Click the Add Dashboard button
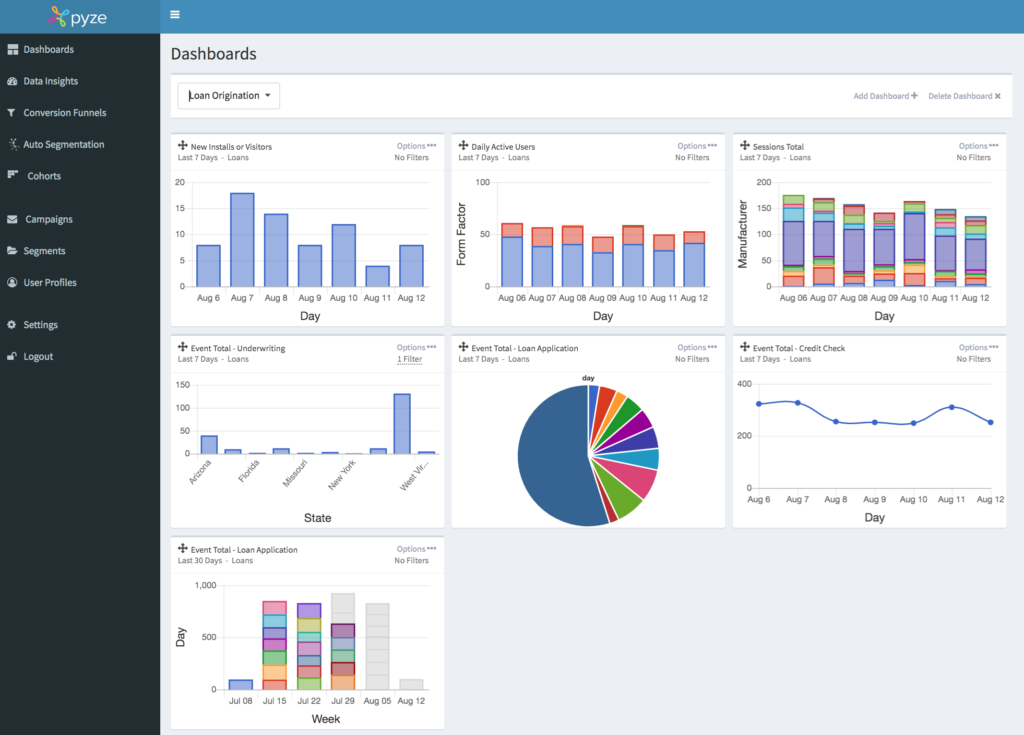Image resolution: width=1024 pixels, height=735 pixels. (x=885, y=96)
